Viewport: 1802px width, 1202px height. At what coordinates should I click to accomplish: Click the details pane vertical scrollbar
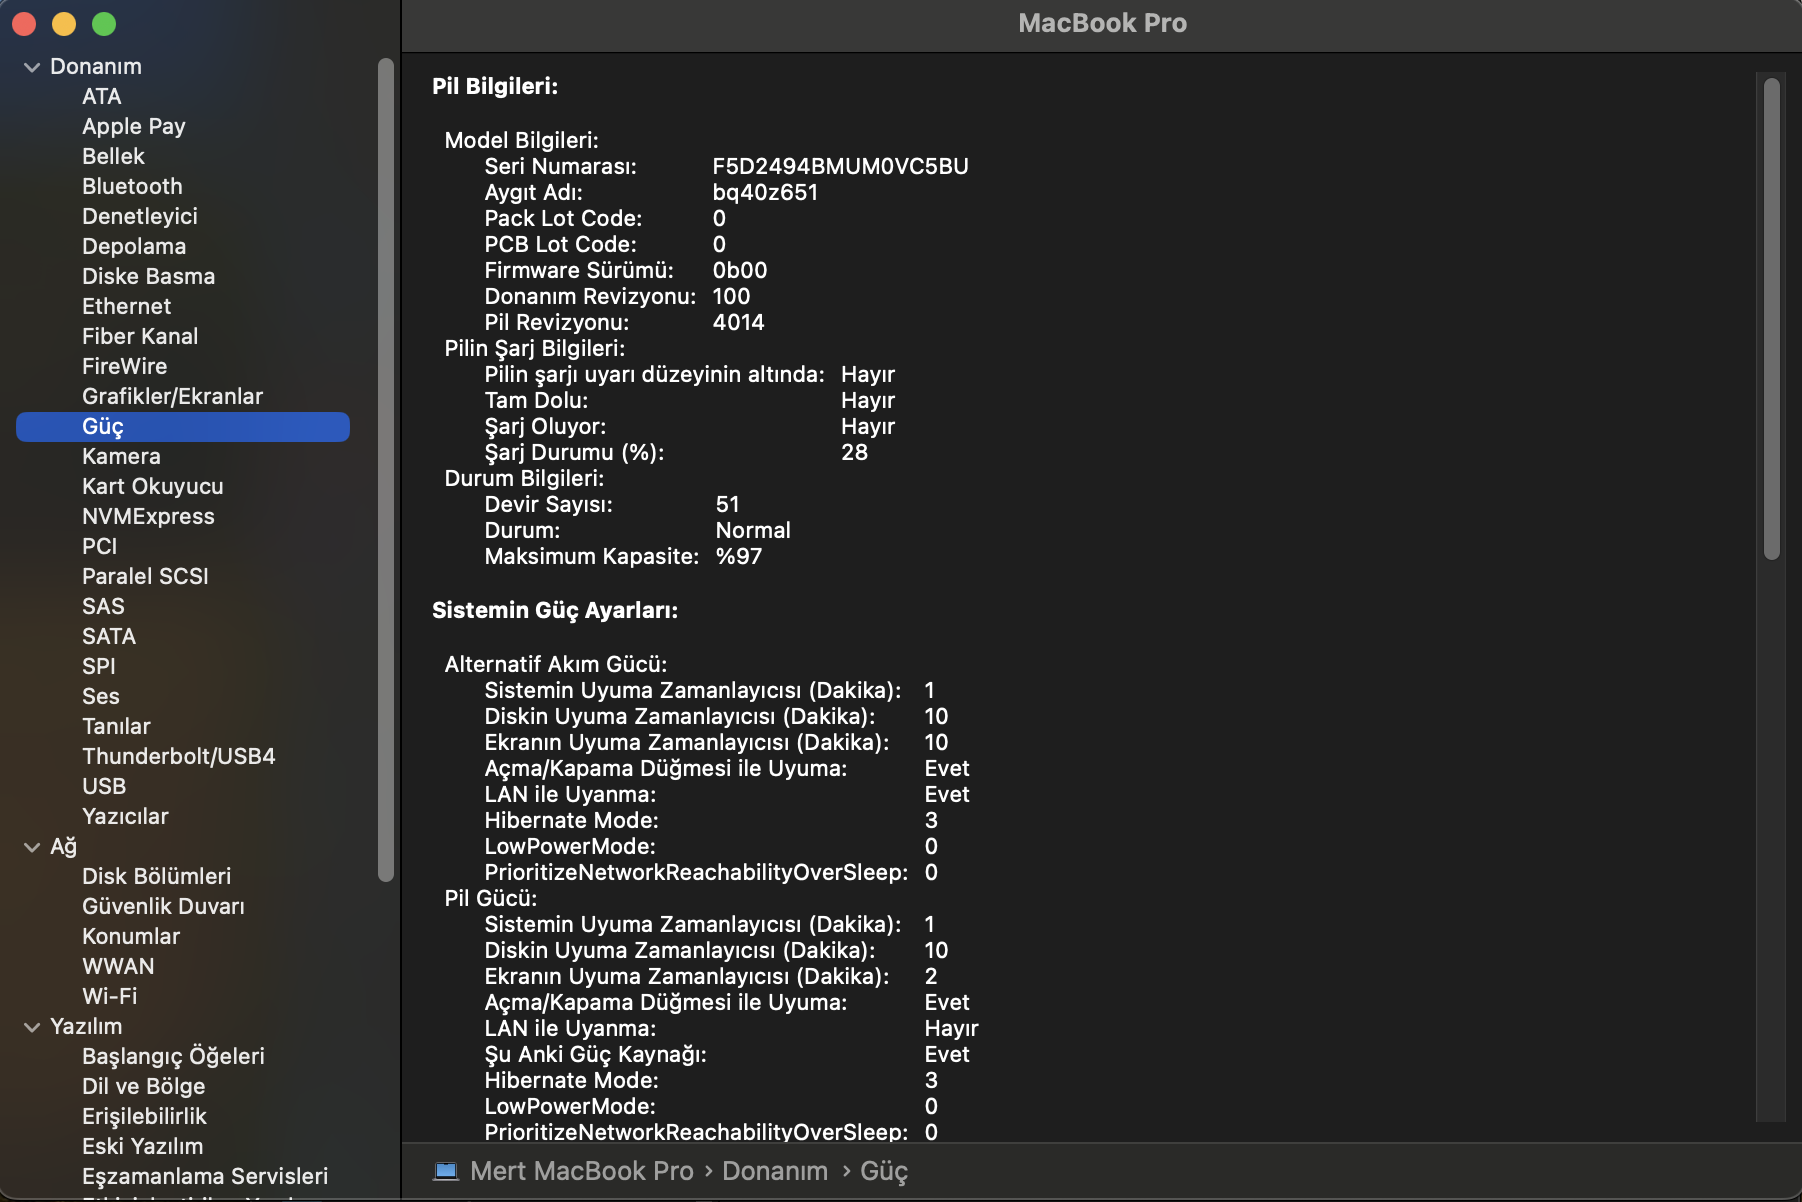point(1772,318)
